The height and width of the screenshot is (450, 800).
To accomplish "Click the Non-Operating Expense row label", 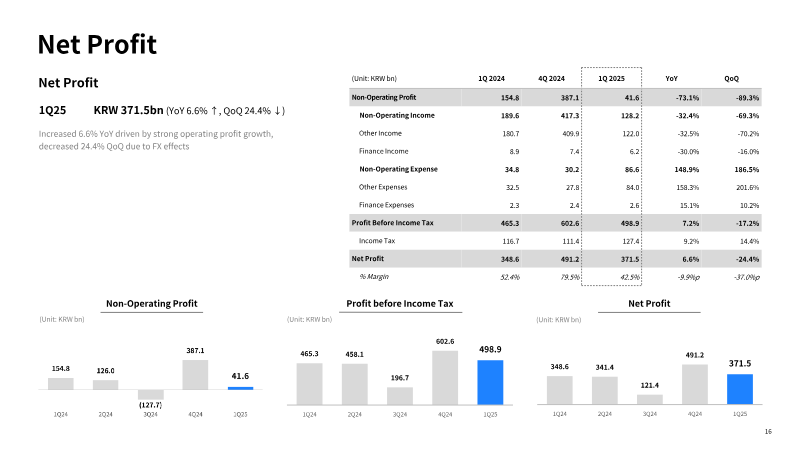I will (x=398, y=169).
